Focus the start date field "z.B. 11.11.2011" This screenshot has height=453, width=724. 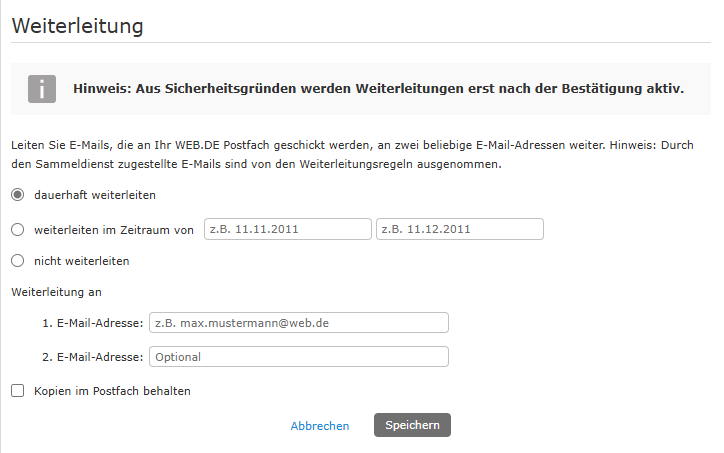(x=288, y=229)
